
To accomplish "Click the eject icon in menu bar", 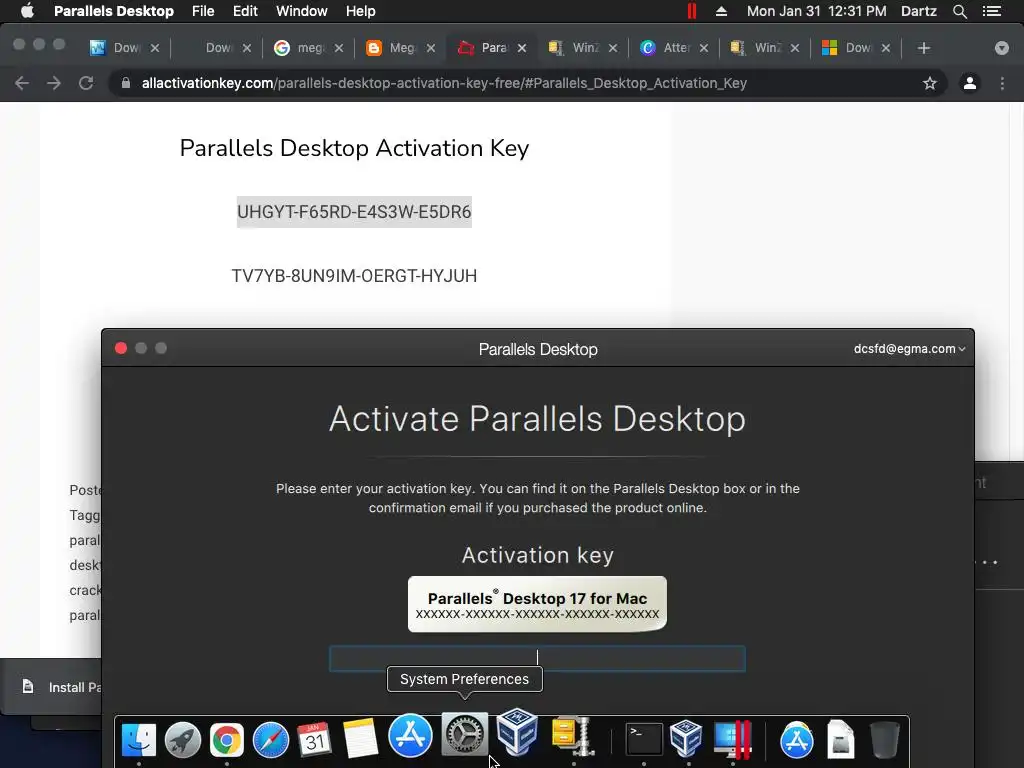I will click(722, 11).
